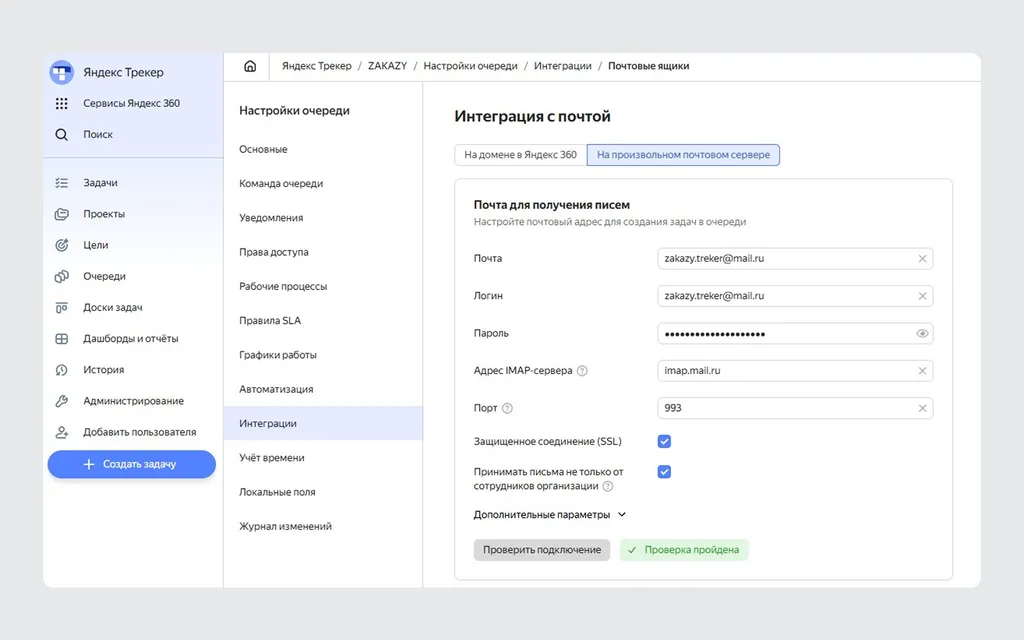Click the Проекты folder icon
This screenshot has width=1024, height=640.
coord(61,214)
